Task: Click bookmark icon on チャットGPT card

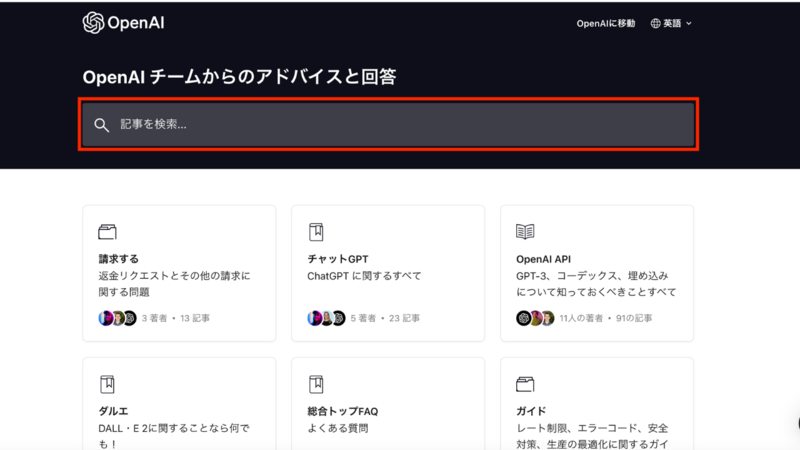Action: [x=316, y=232]
